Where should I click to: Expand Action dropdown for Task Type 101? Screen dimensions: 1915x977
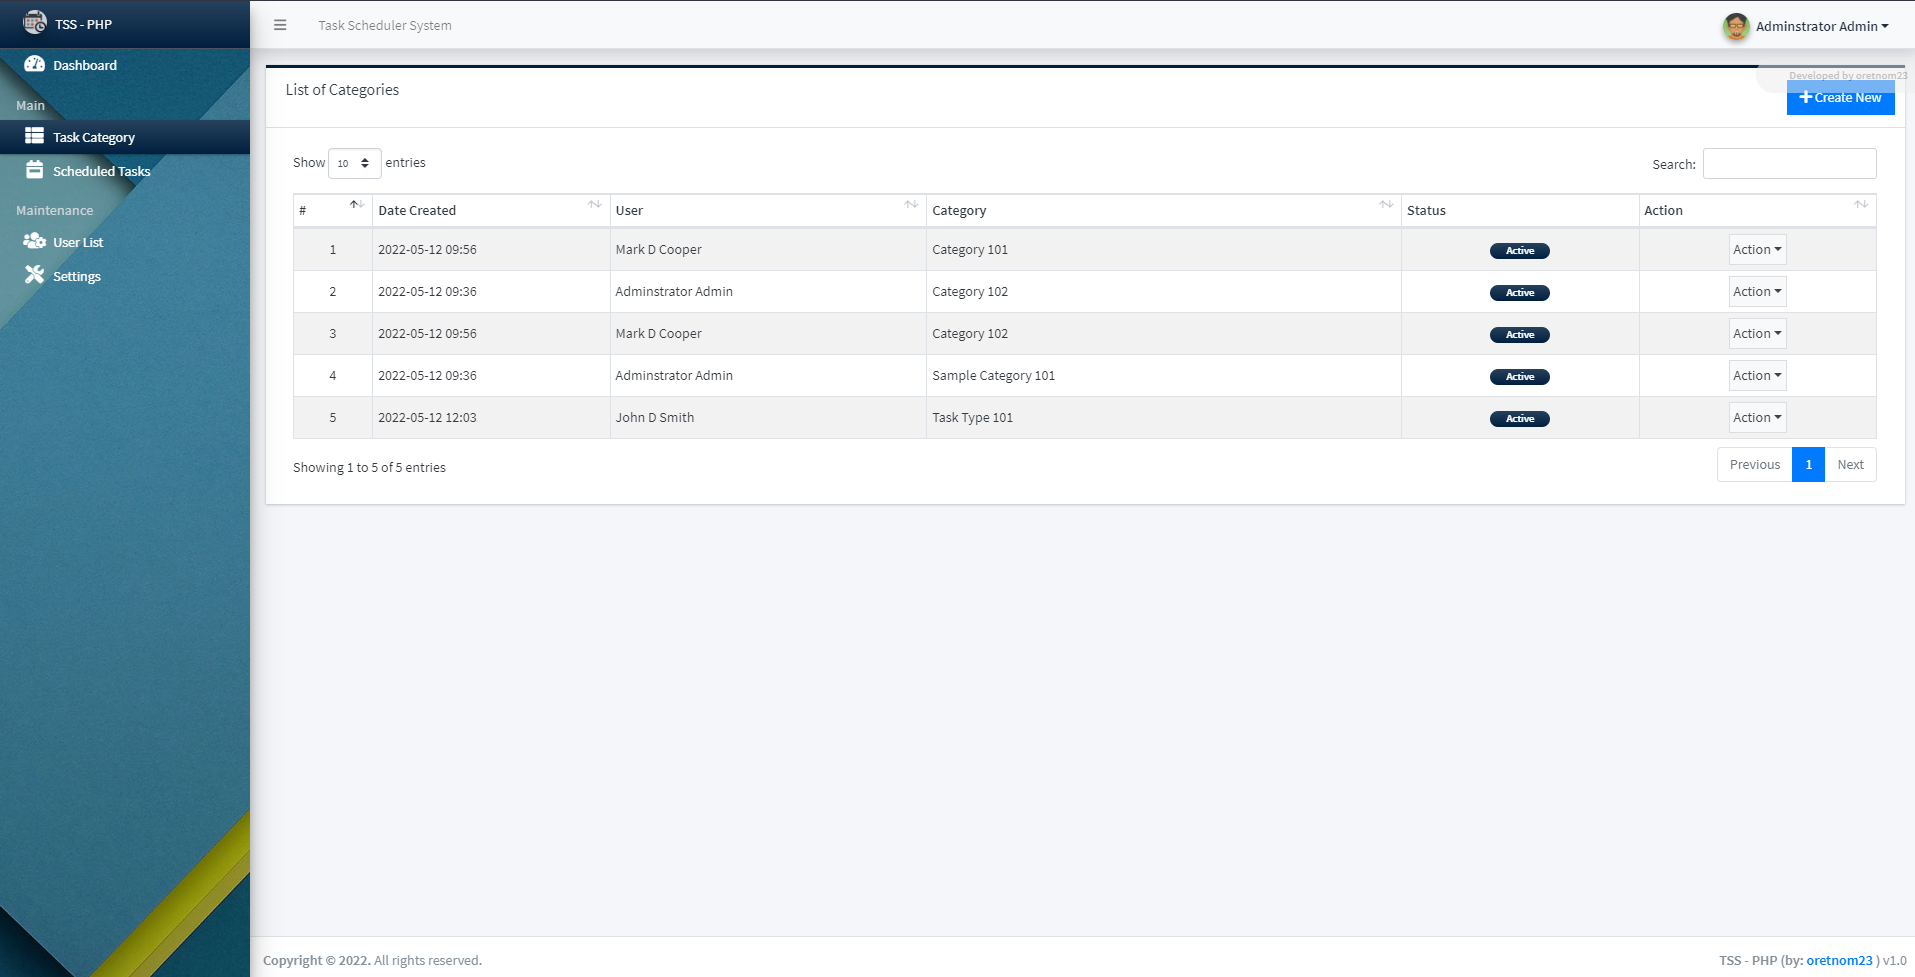1757,418
